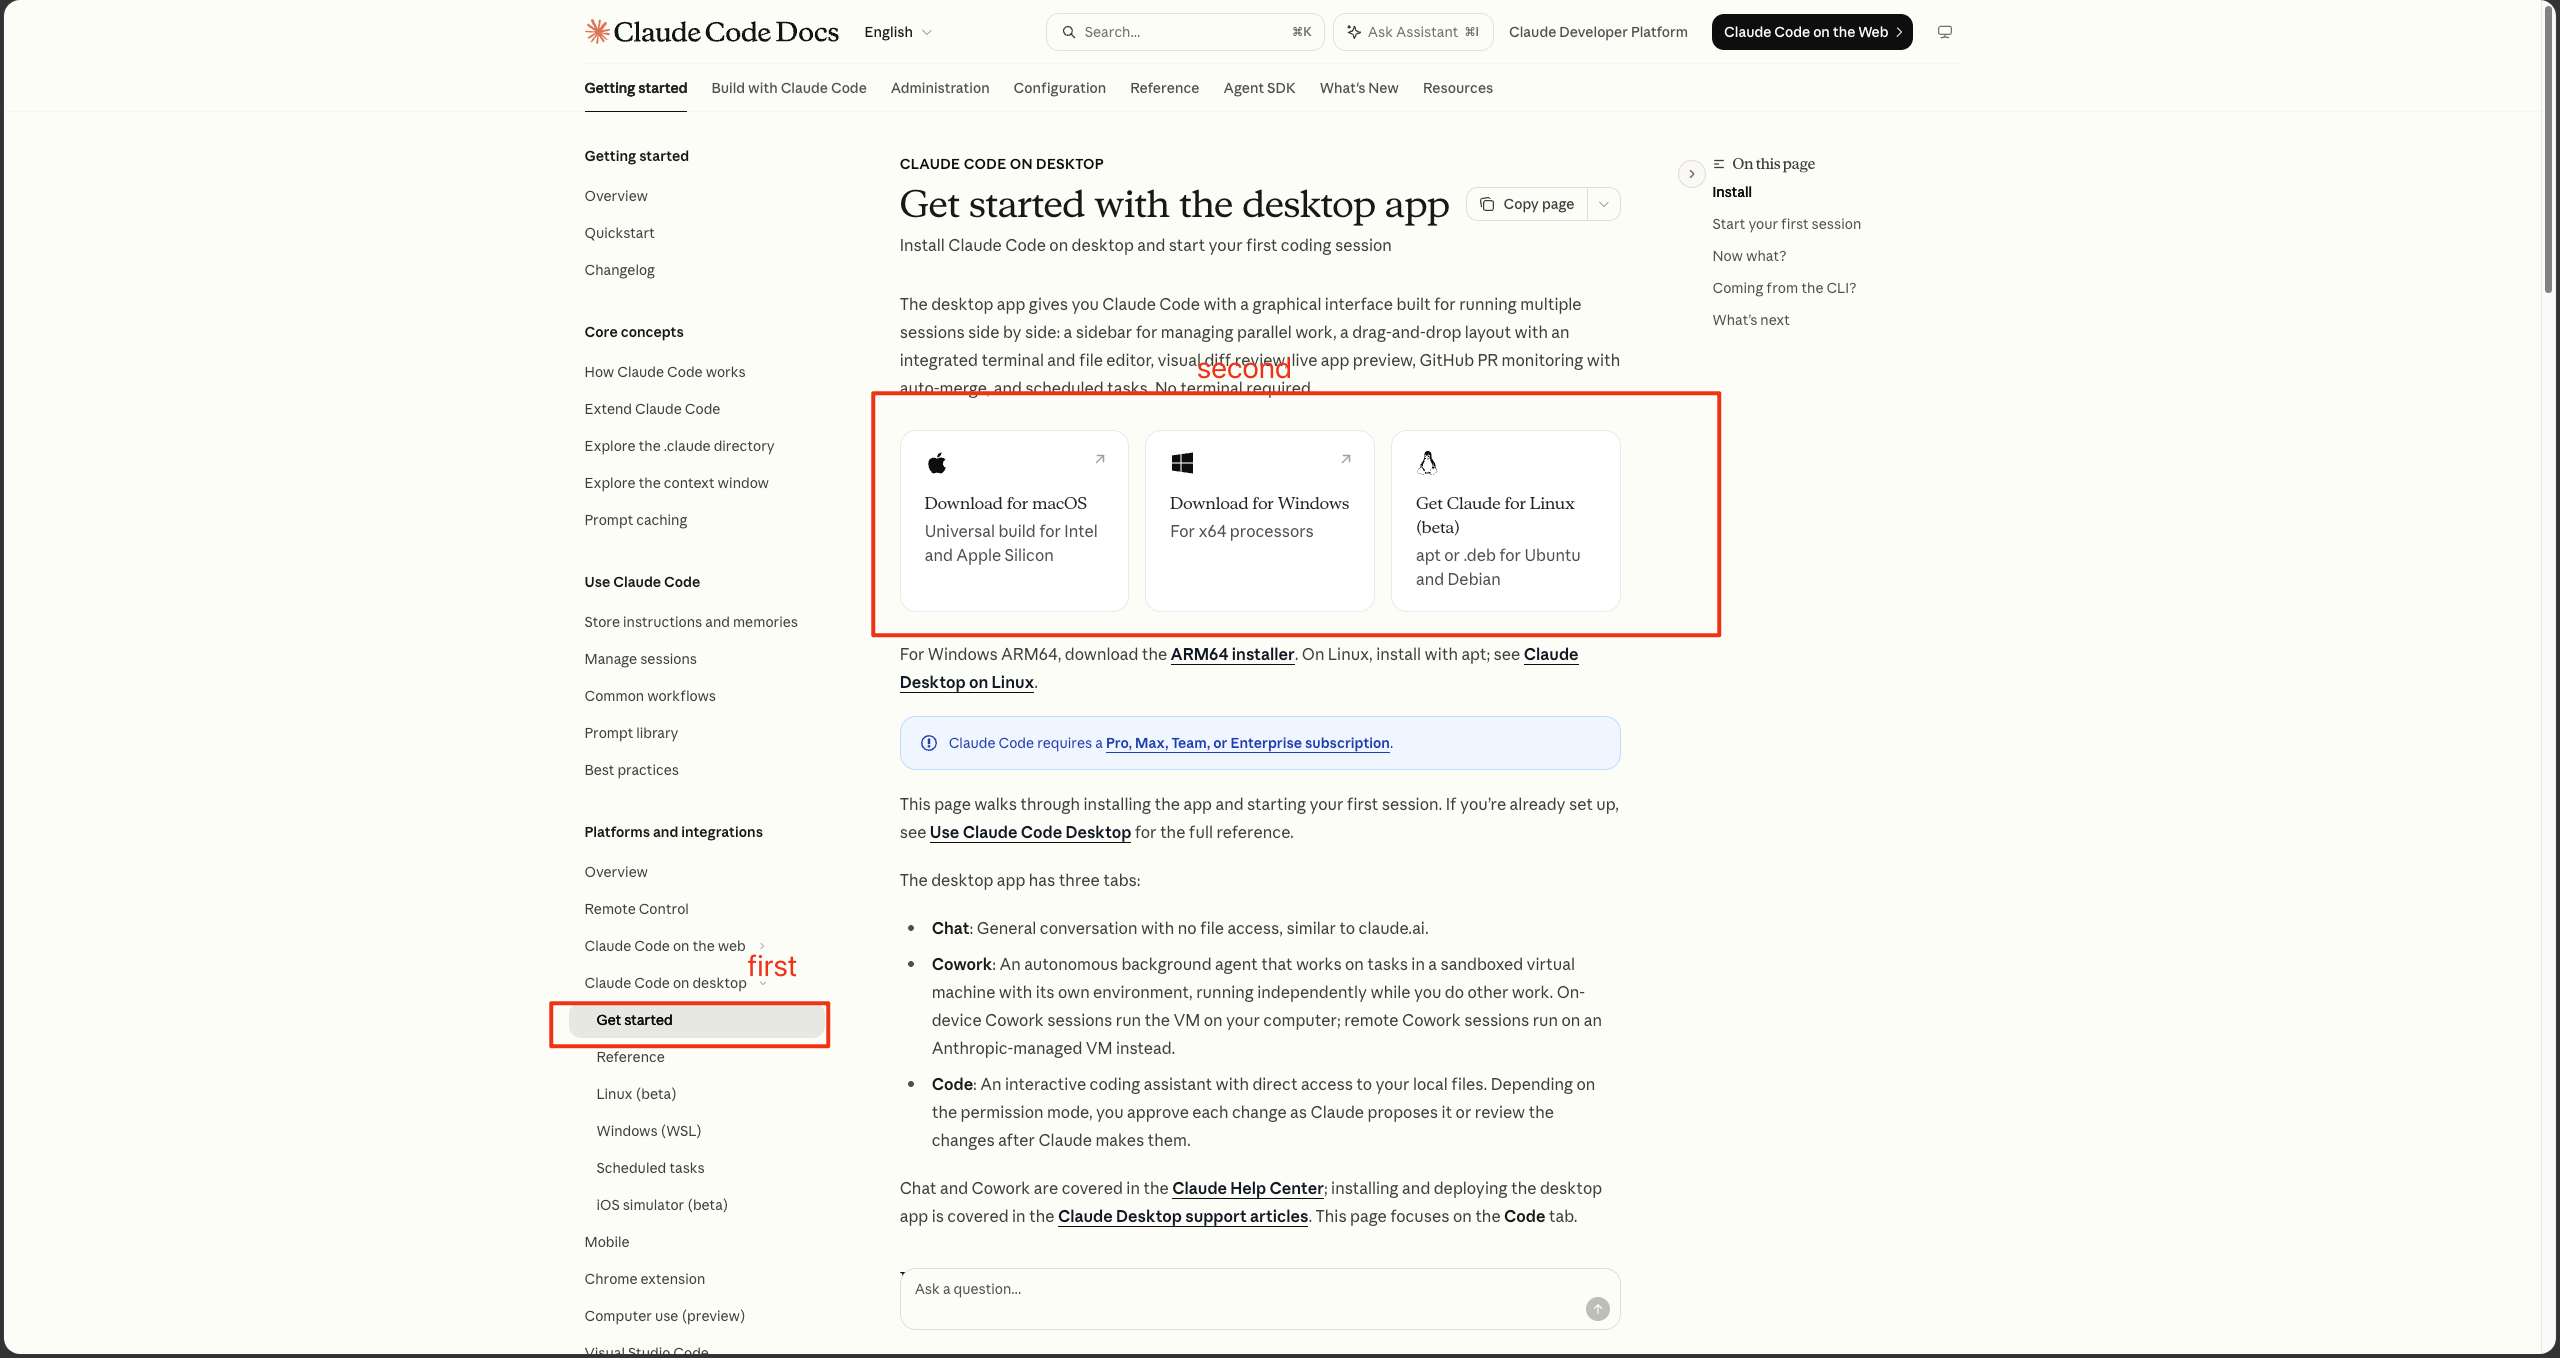Open Quickstart in the sidebar
This screenshot has width=2560, height=1358.
[620, 233]
